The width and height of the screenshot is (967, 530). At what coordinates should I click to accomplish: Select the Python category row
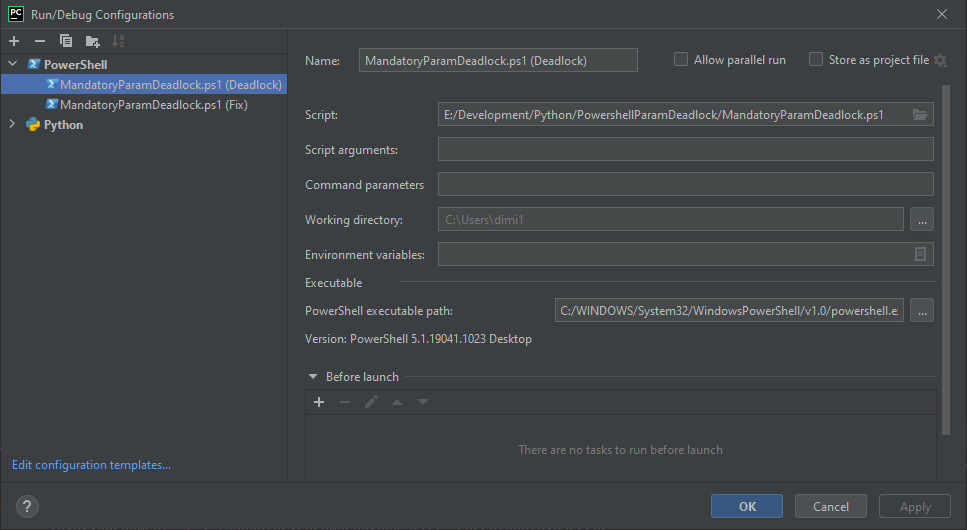[144, 125]
